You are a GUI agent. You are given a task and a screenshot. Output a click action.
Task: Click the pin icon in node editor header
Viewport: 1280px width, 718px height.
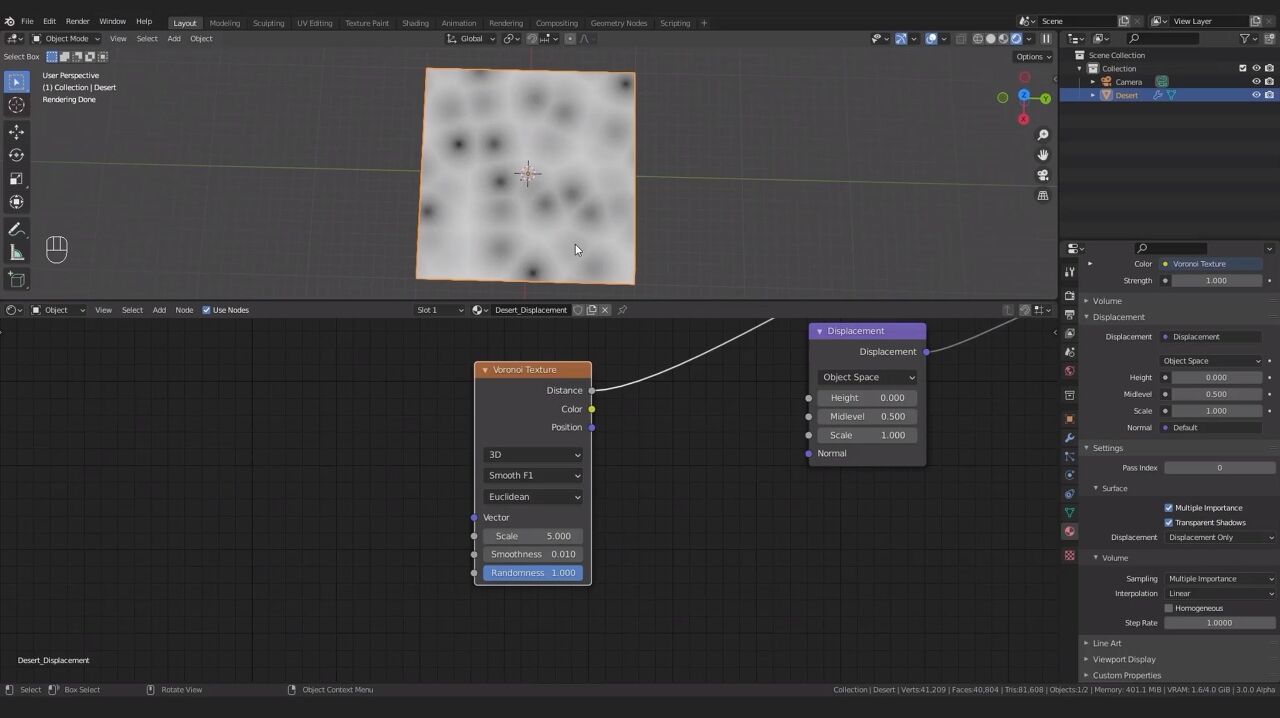pos(622,310)
